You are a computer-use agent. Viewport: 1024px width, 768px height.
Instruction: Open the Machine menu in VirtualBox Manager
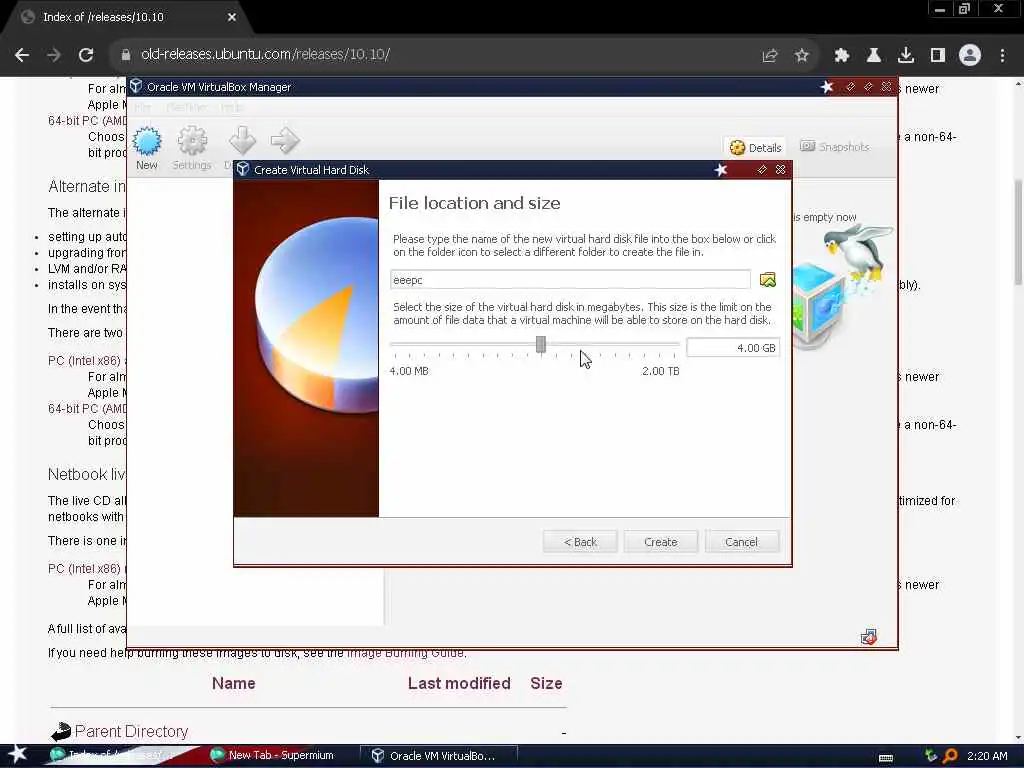[186, 107]
